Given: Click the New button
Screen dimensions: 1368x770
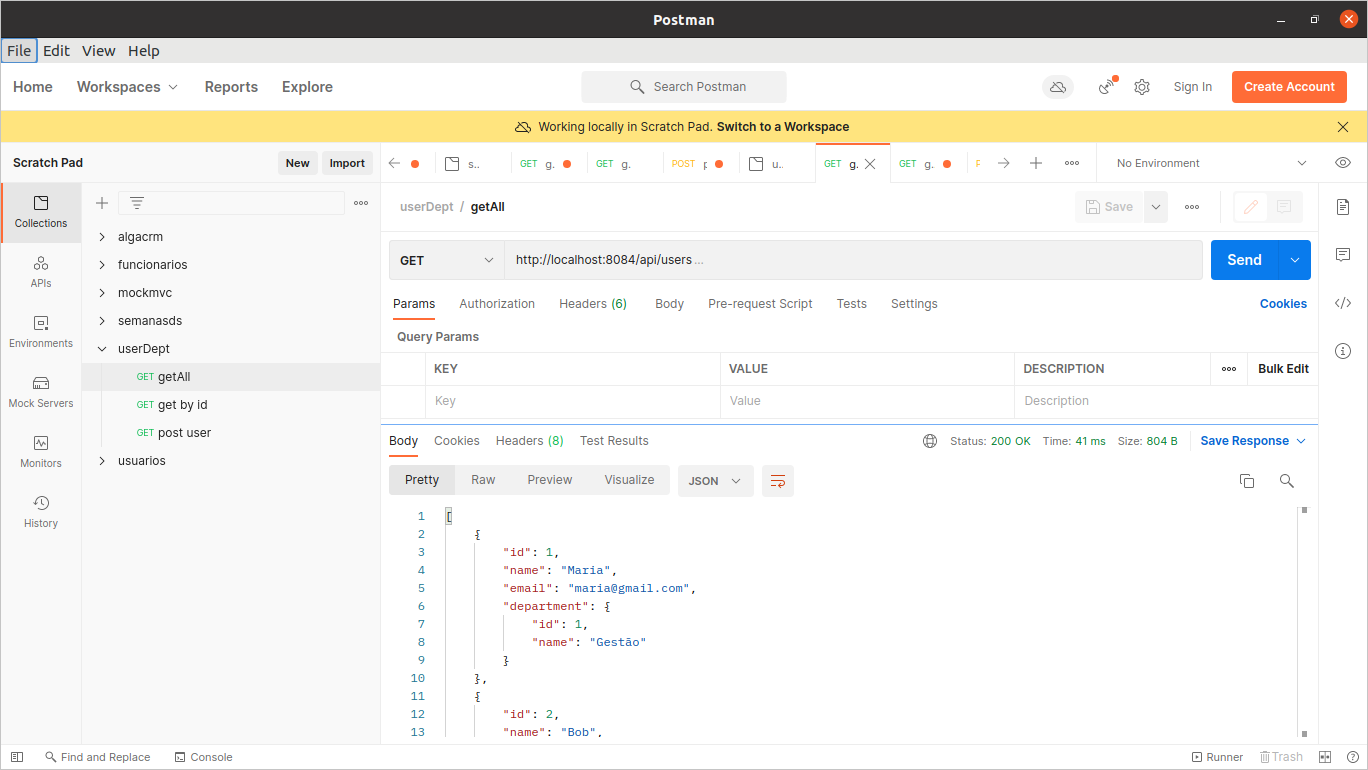Looking at the screenshot, I should point(298,163).
